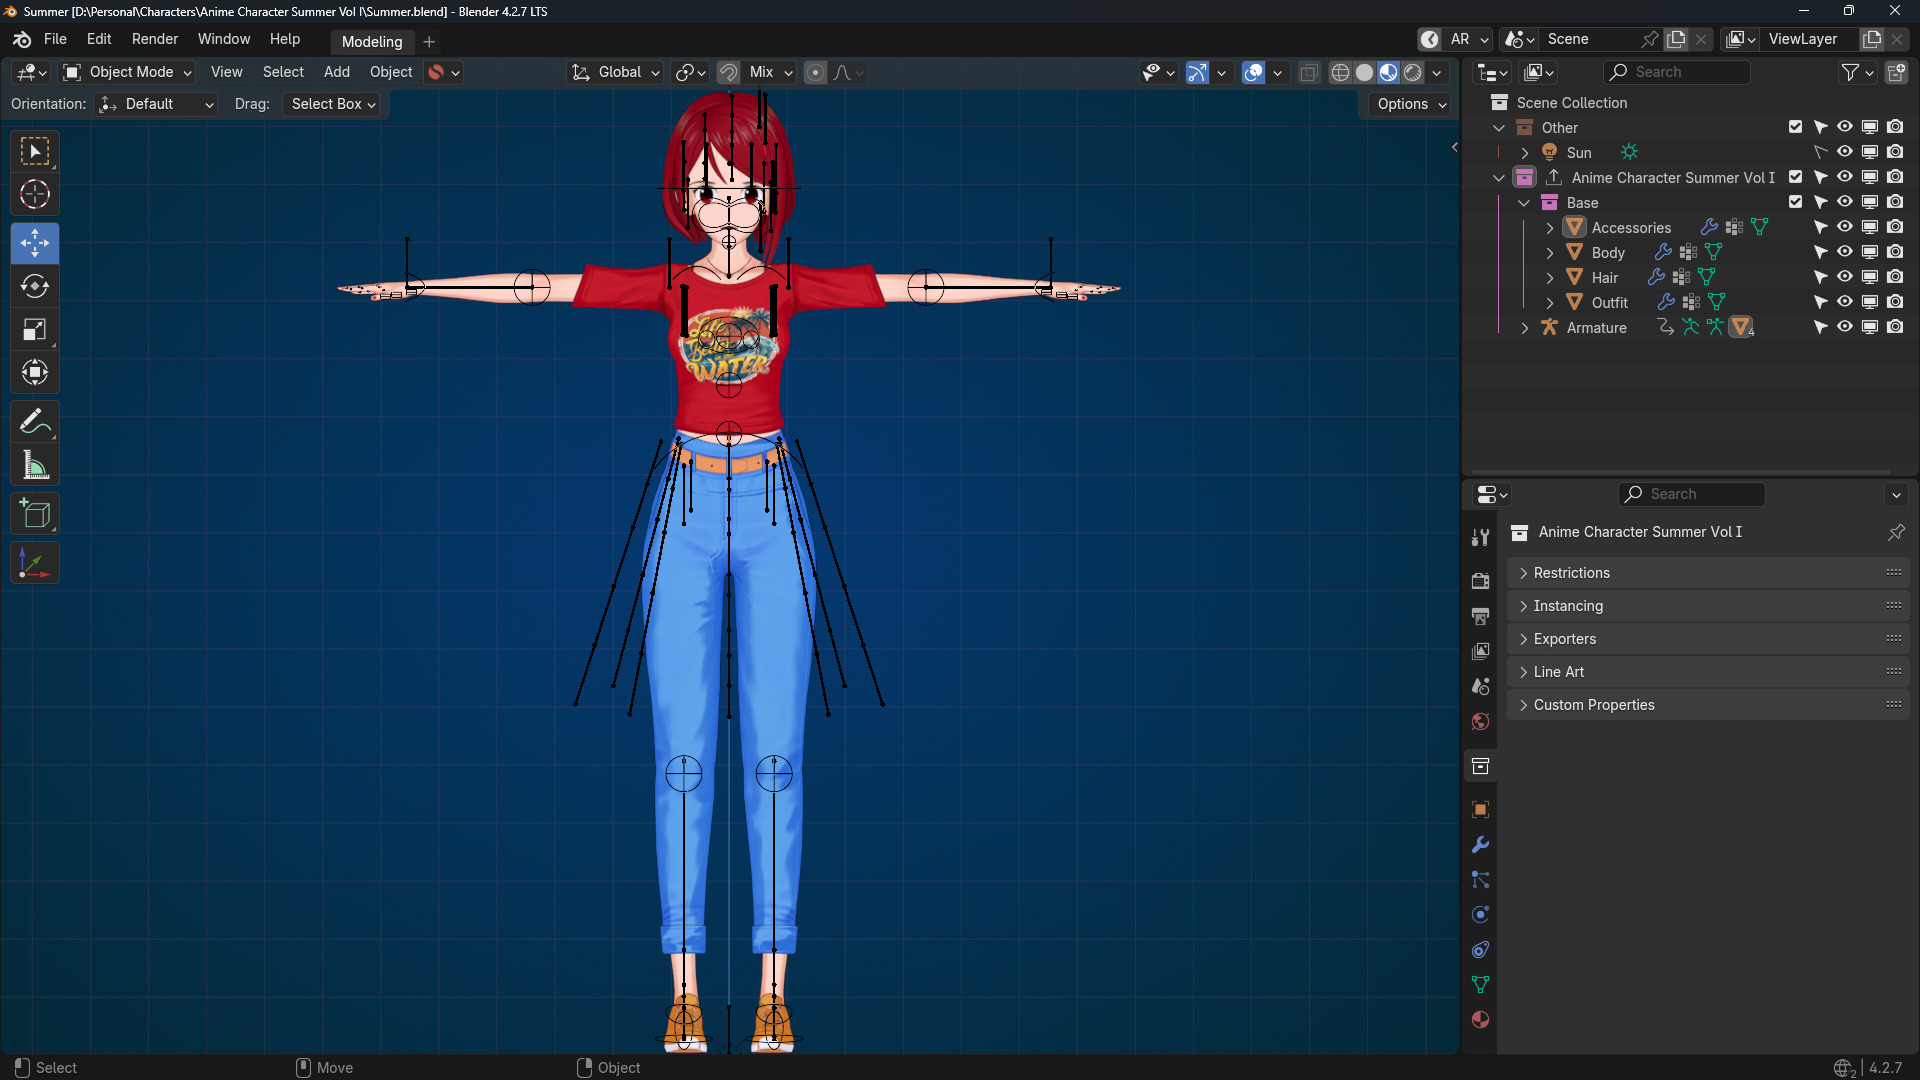Open the Object properties tab
This screenshot has width=1920, height=1080.
[x=1481, y=809]
